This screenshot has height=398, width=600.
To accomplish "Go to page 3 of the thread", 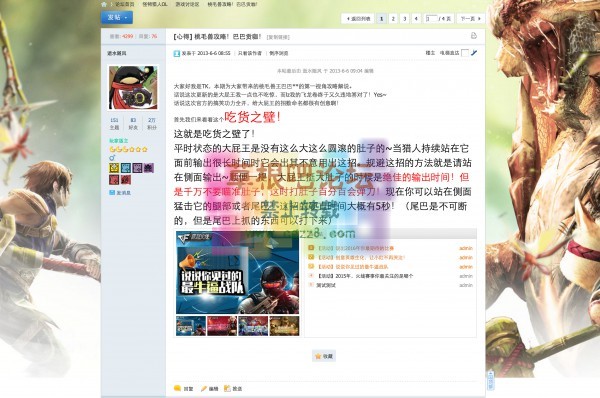I will coord(405,18).
